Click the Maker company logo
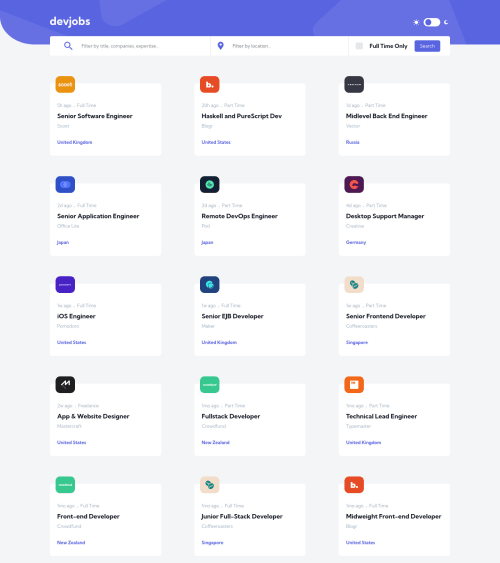Viewport: 500px width, 563px height. [x=210, y=285]
